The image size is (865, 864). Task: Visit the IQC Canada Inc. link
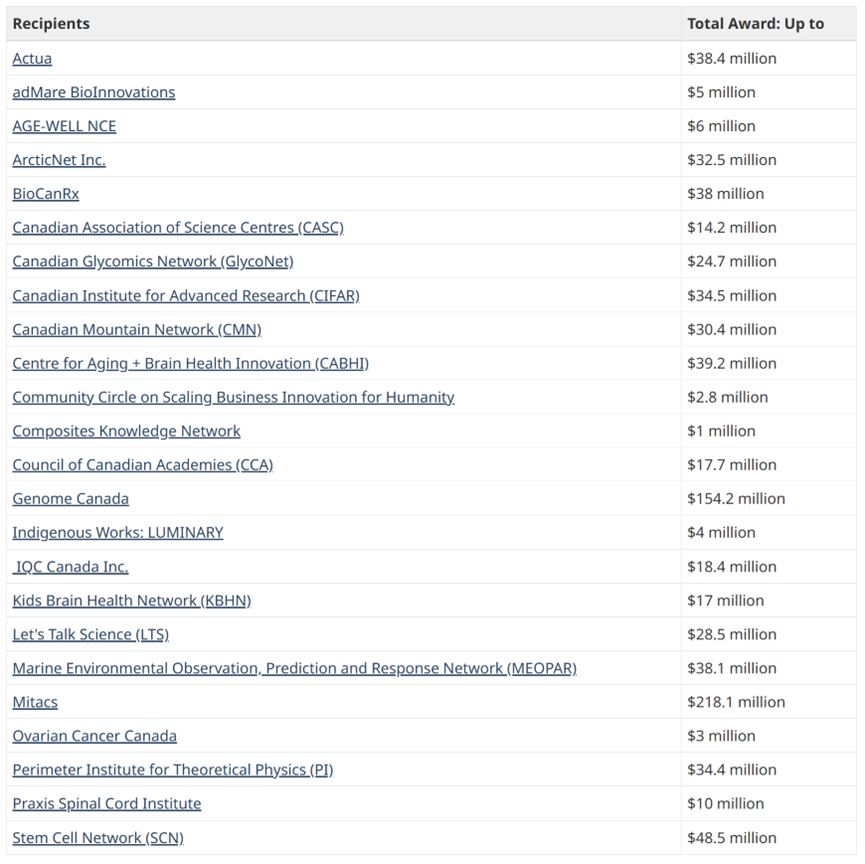pos(71,567)
